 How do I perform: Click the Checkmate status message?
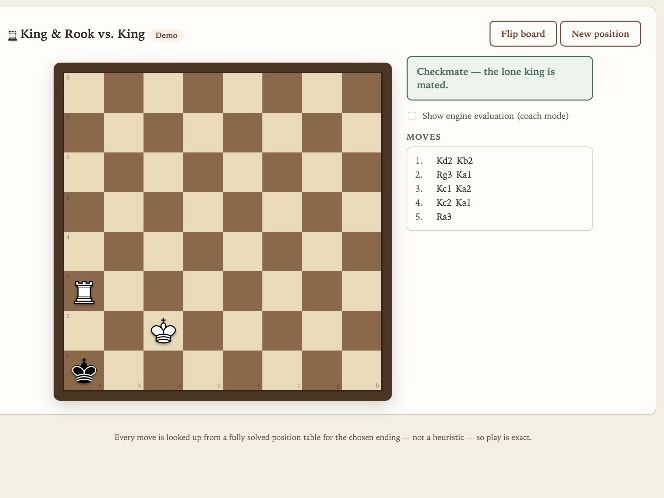(500, 78)
